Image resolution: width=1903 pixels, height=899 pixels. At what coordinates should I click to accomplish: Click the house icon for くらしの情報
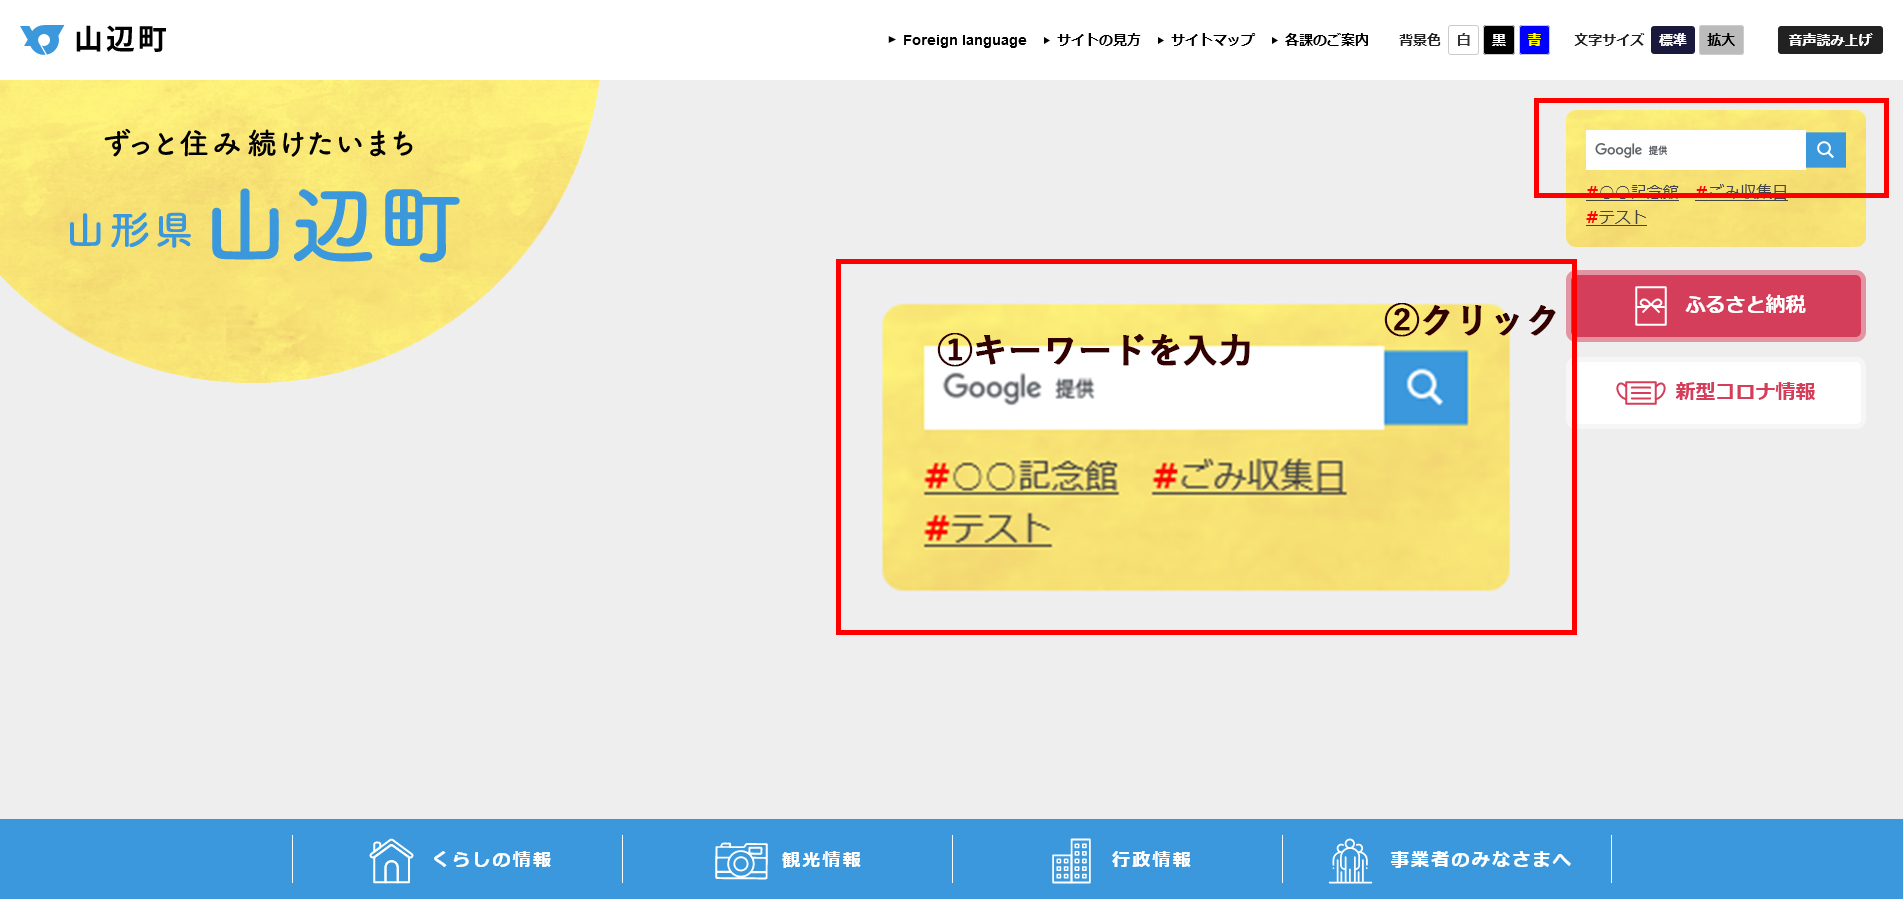[391, 860]
